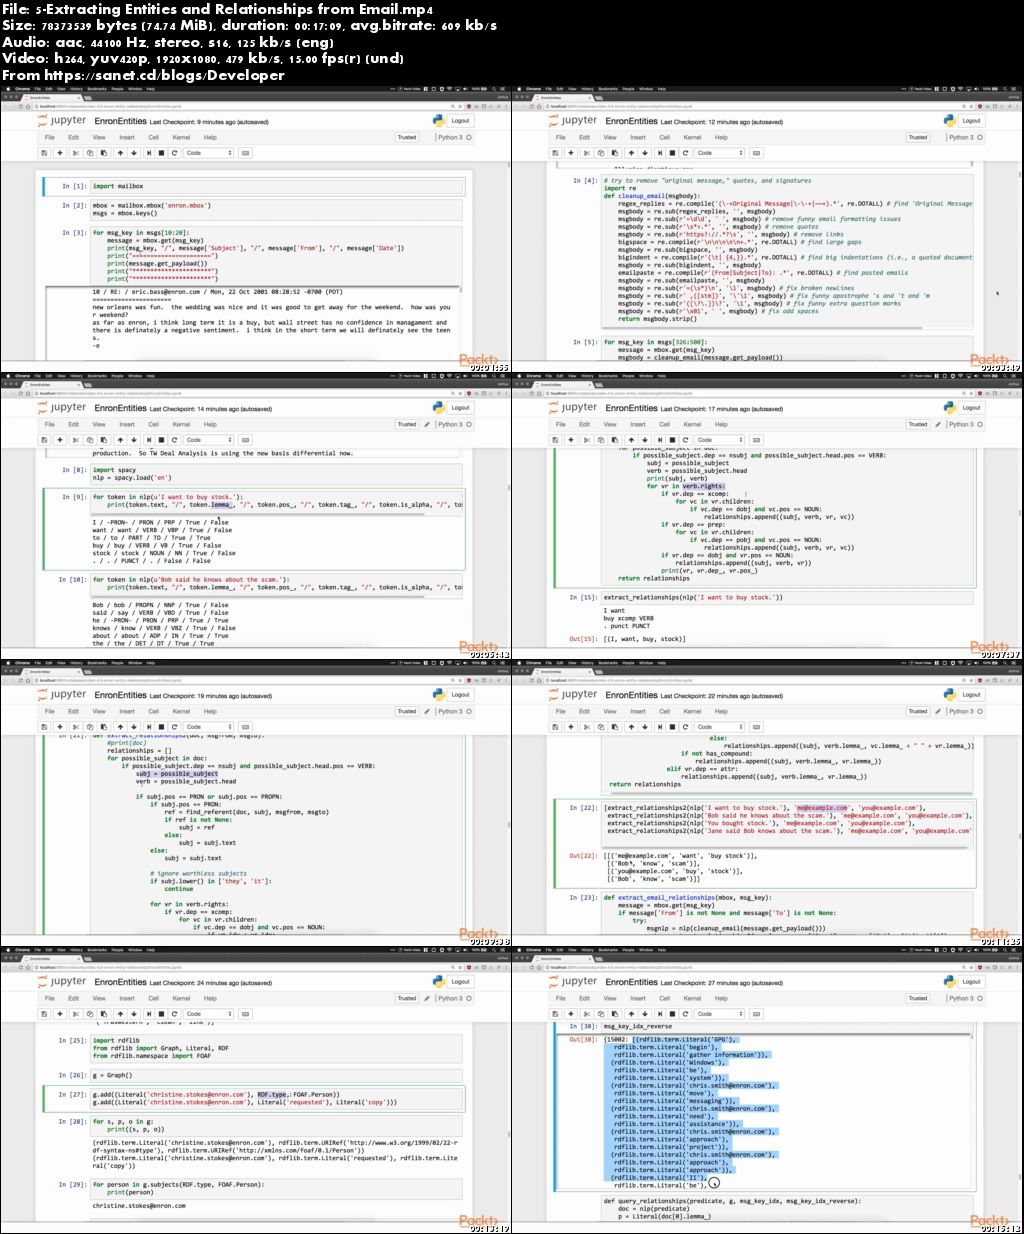Click Python logo in the 12-minutes-ago notebook
This screenshot has height=1234, width=1024.
point(949,120)
